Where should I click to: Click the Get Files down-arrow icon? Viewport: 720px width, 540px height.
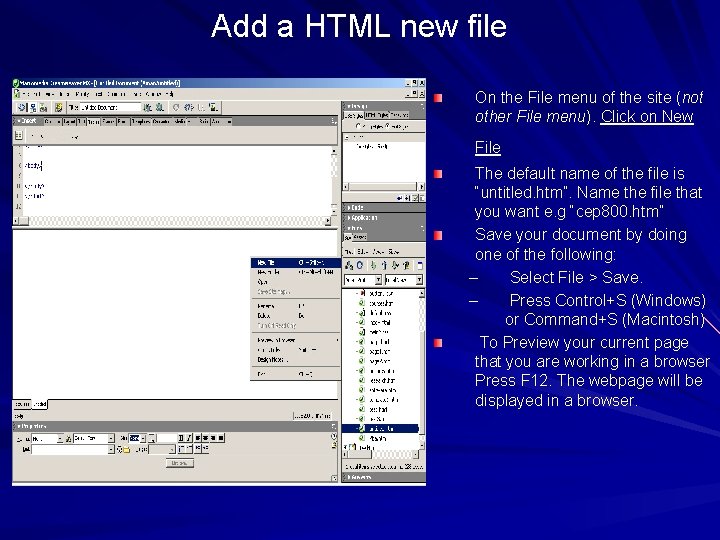pyautogui.click(x=373, y=265)
